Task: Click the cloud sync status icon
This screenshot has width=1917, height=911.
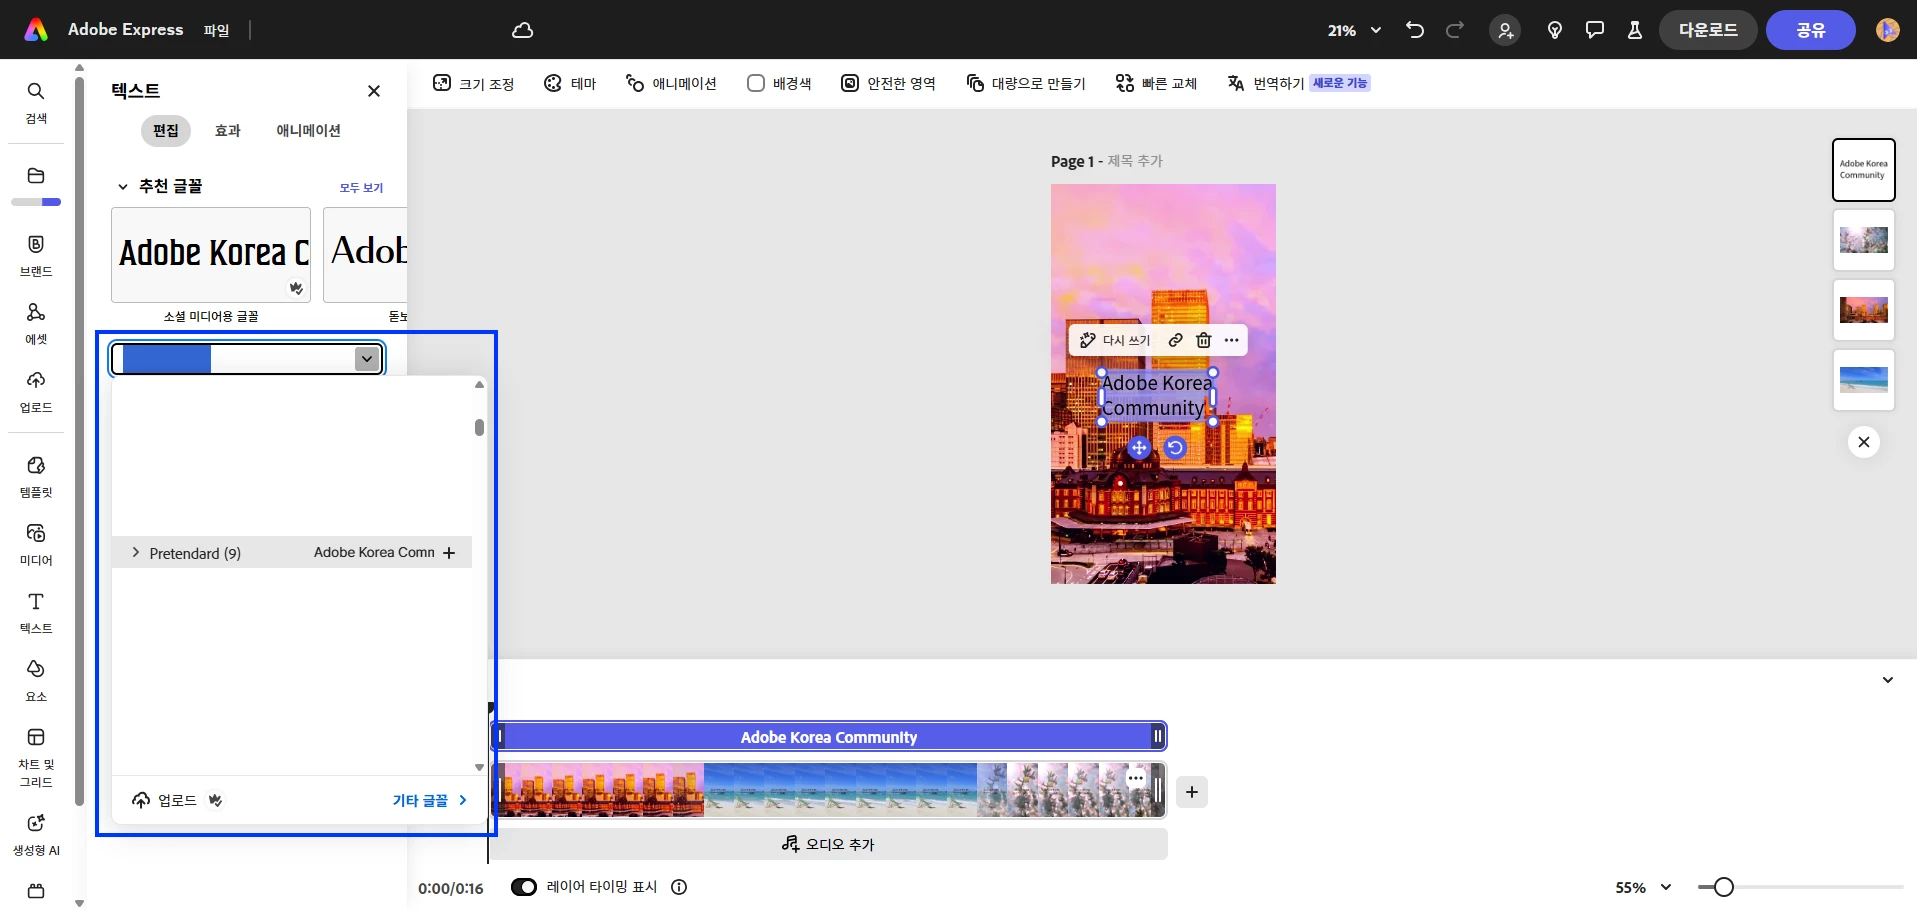Action: [522, 30]
